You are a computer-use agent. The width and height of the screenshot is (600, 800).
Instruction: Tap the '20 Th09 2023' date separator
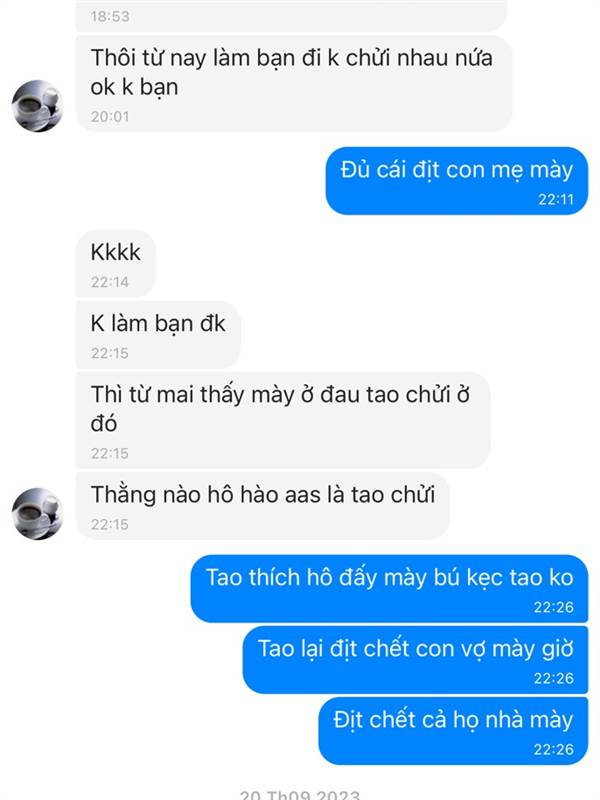tap(300, 794)
